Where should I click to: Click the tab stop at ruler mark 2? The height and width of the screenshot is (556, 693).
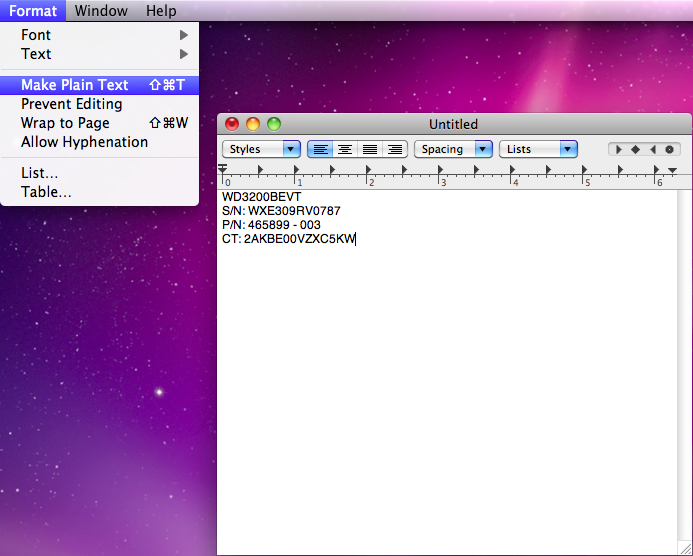click(368, 169)
